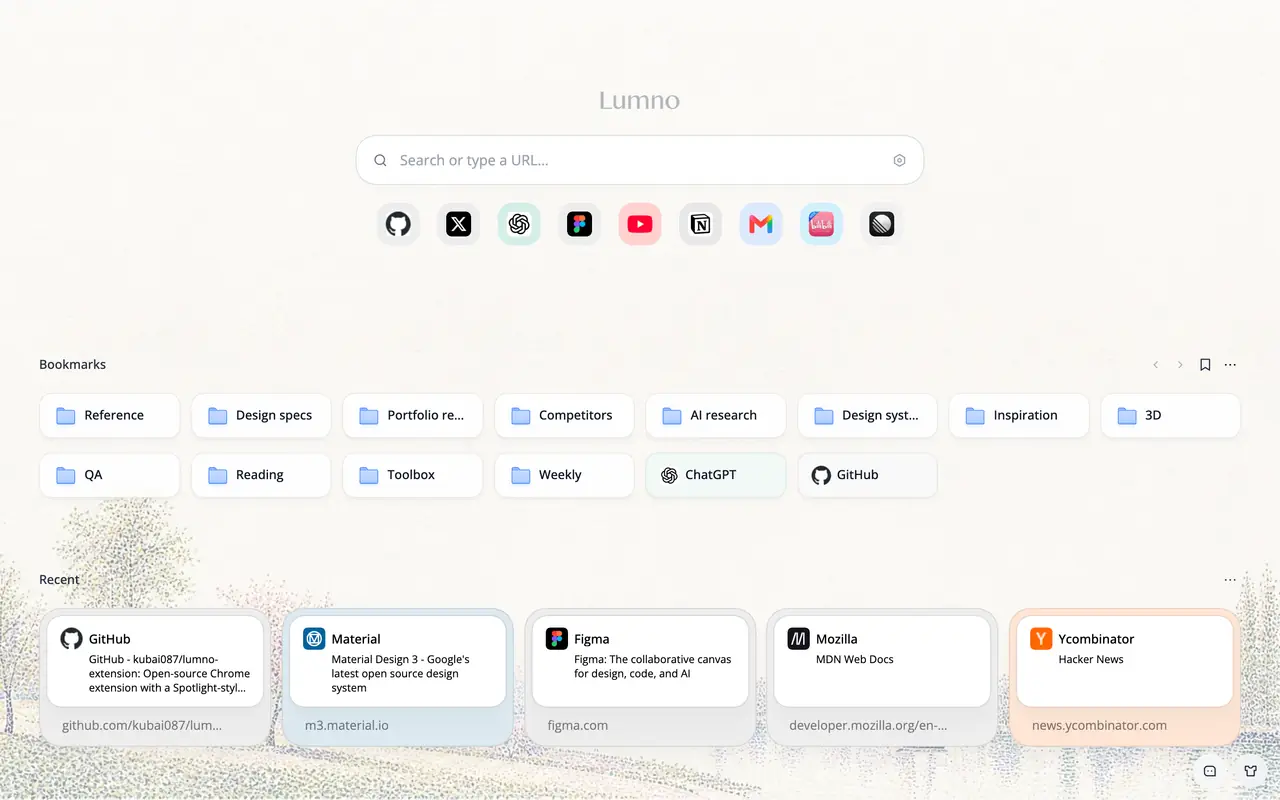
Task: Open the Figma shortcut icon under the search bar
Action: pyautogui.click(x=579, y=224)
